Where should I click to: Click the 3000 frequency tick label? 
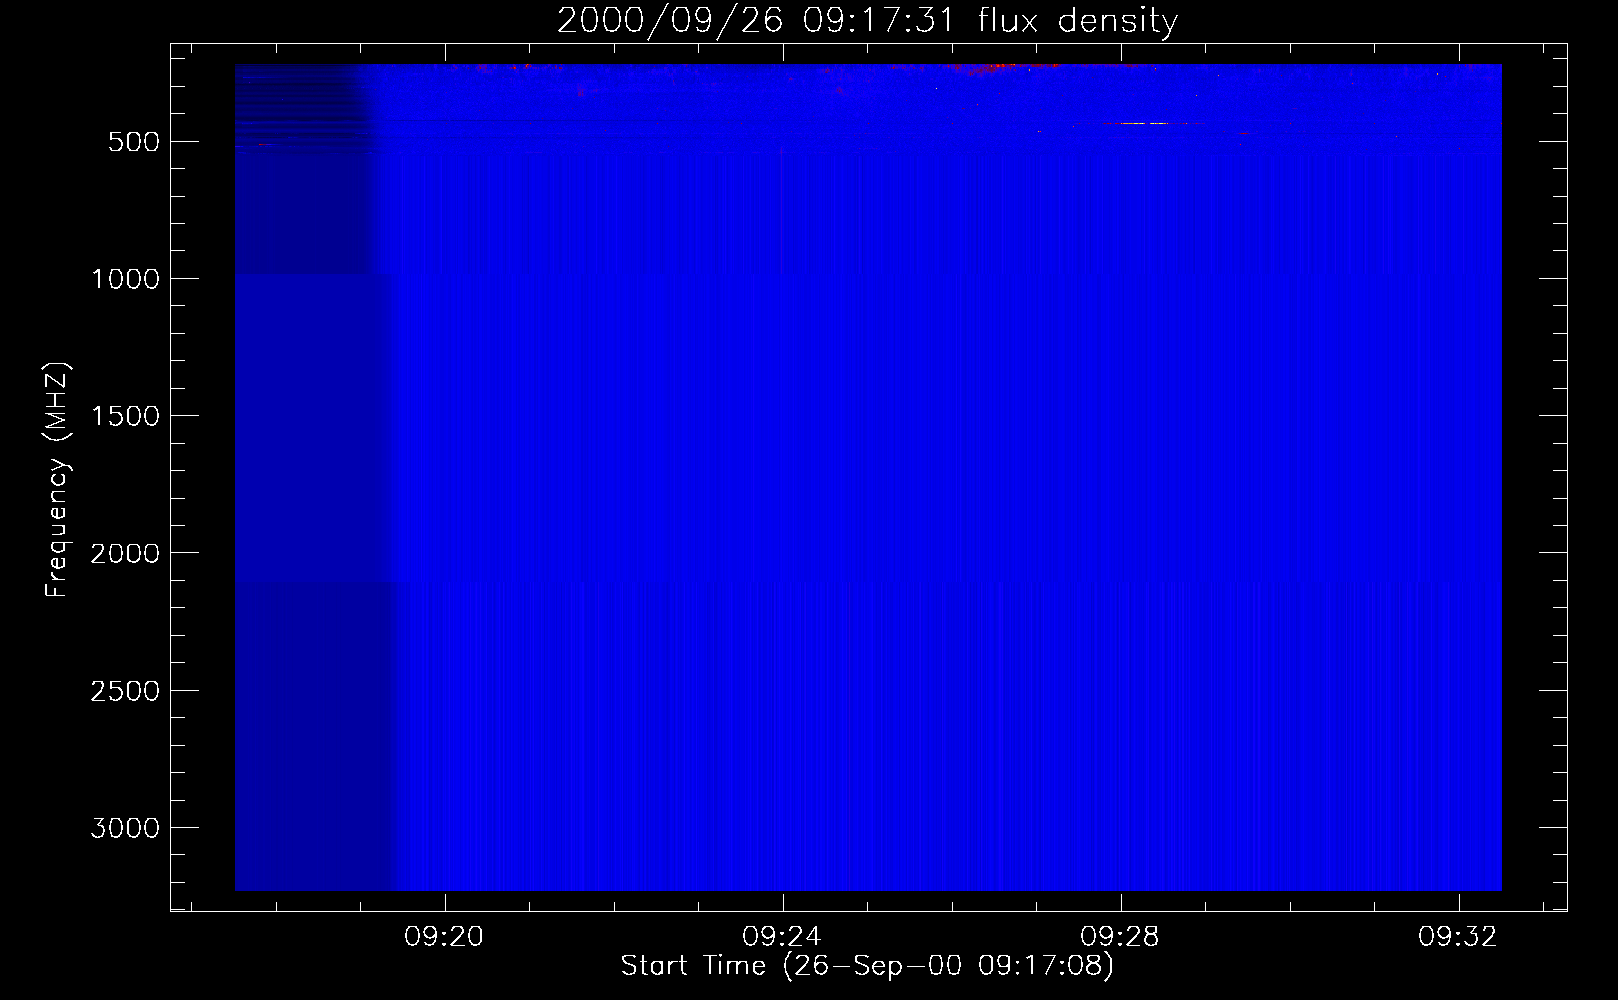point(125,828)
